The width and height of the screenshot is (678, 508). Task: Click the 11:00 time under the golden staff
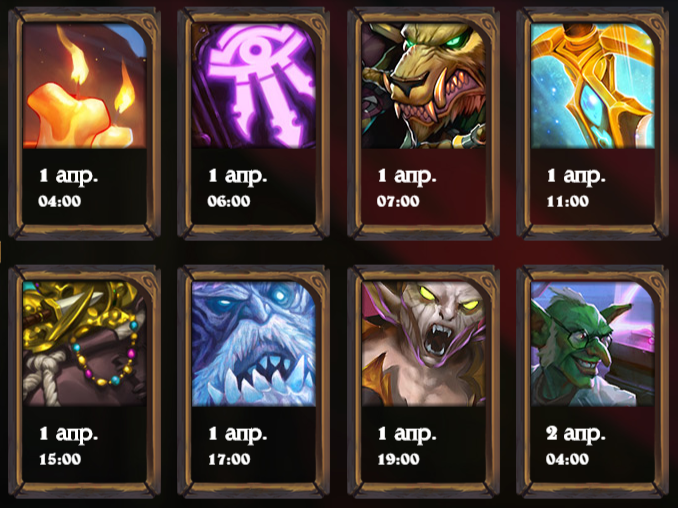[x=568, y=201]
